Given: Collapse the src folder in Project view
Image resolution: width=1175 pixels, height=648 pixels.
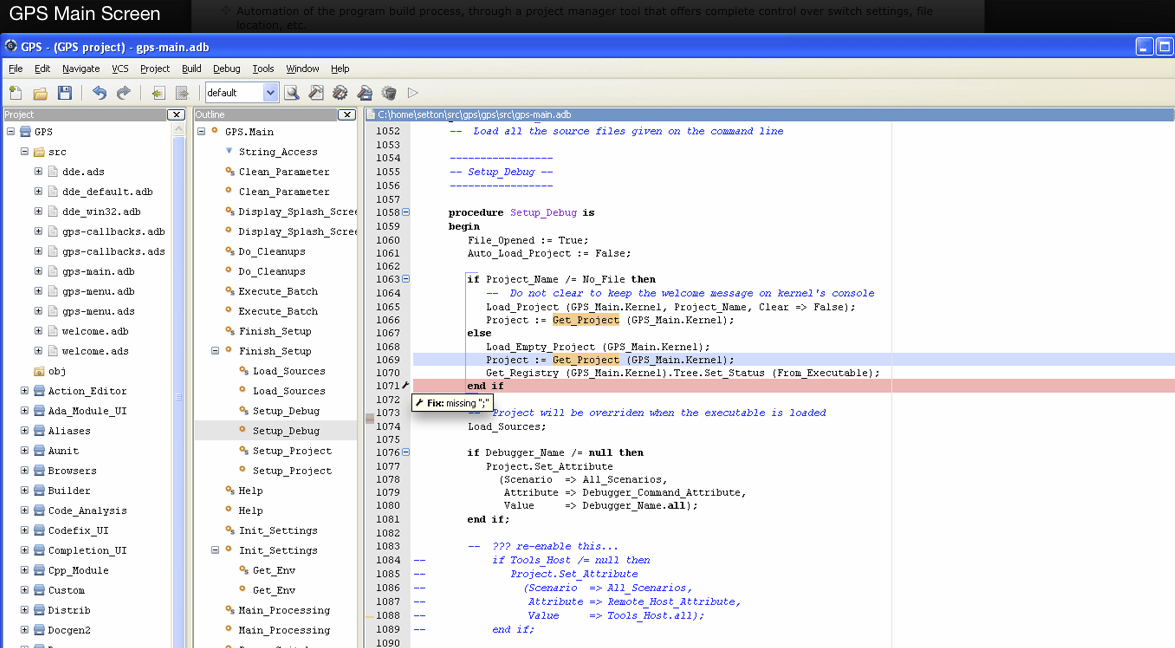Looking at the screenshot, I should click(22, 151).
